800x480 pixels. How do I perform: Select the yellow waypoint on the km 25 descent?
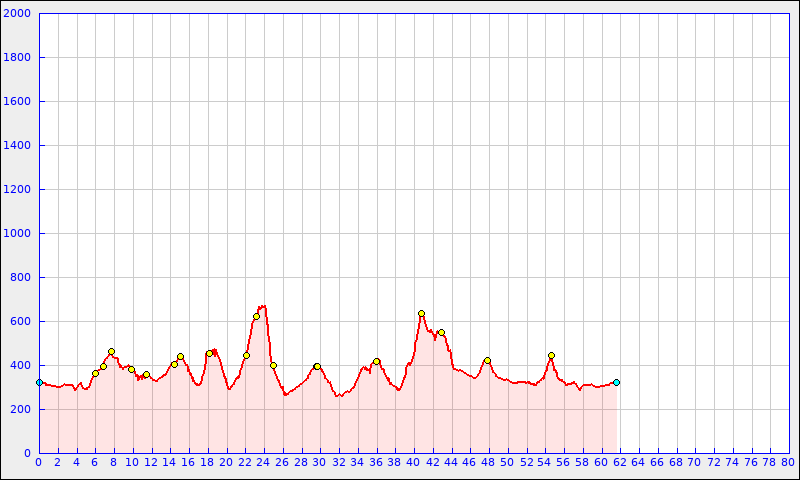(x=273, y=365)
